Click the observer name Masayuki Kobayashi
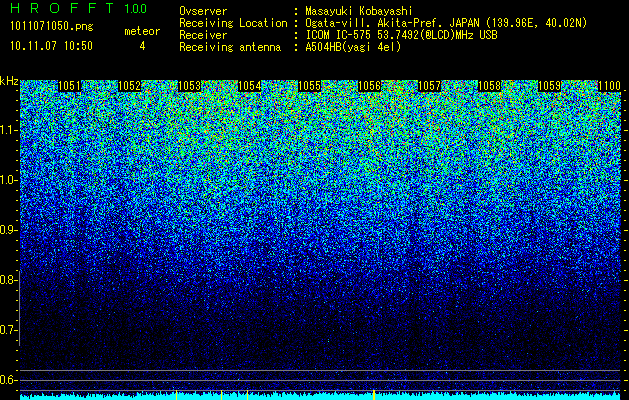Image resolution: width=629 pixels, height=400 pixels. (x=359, y=11)
